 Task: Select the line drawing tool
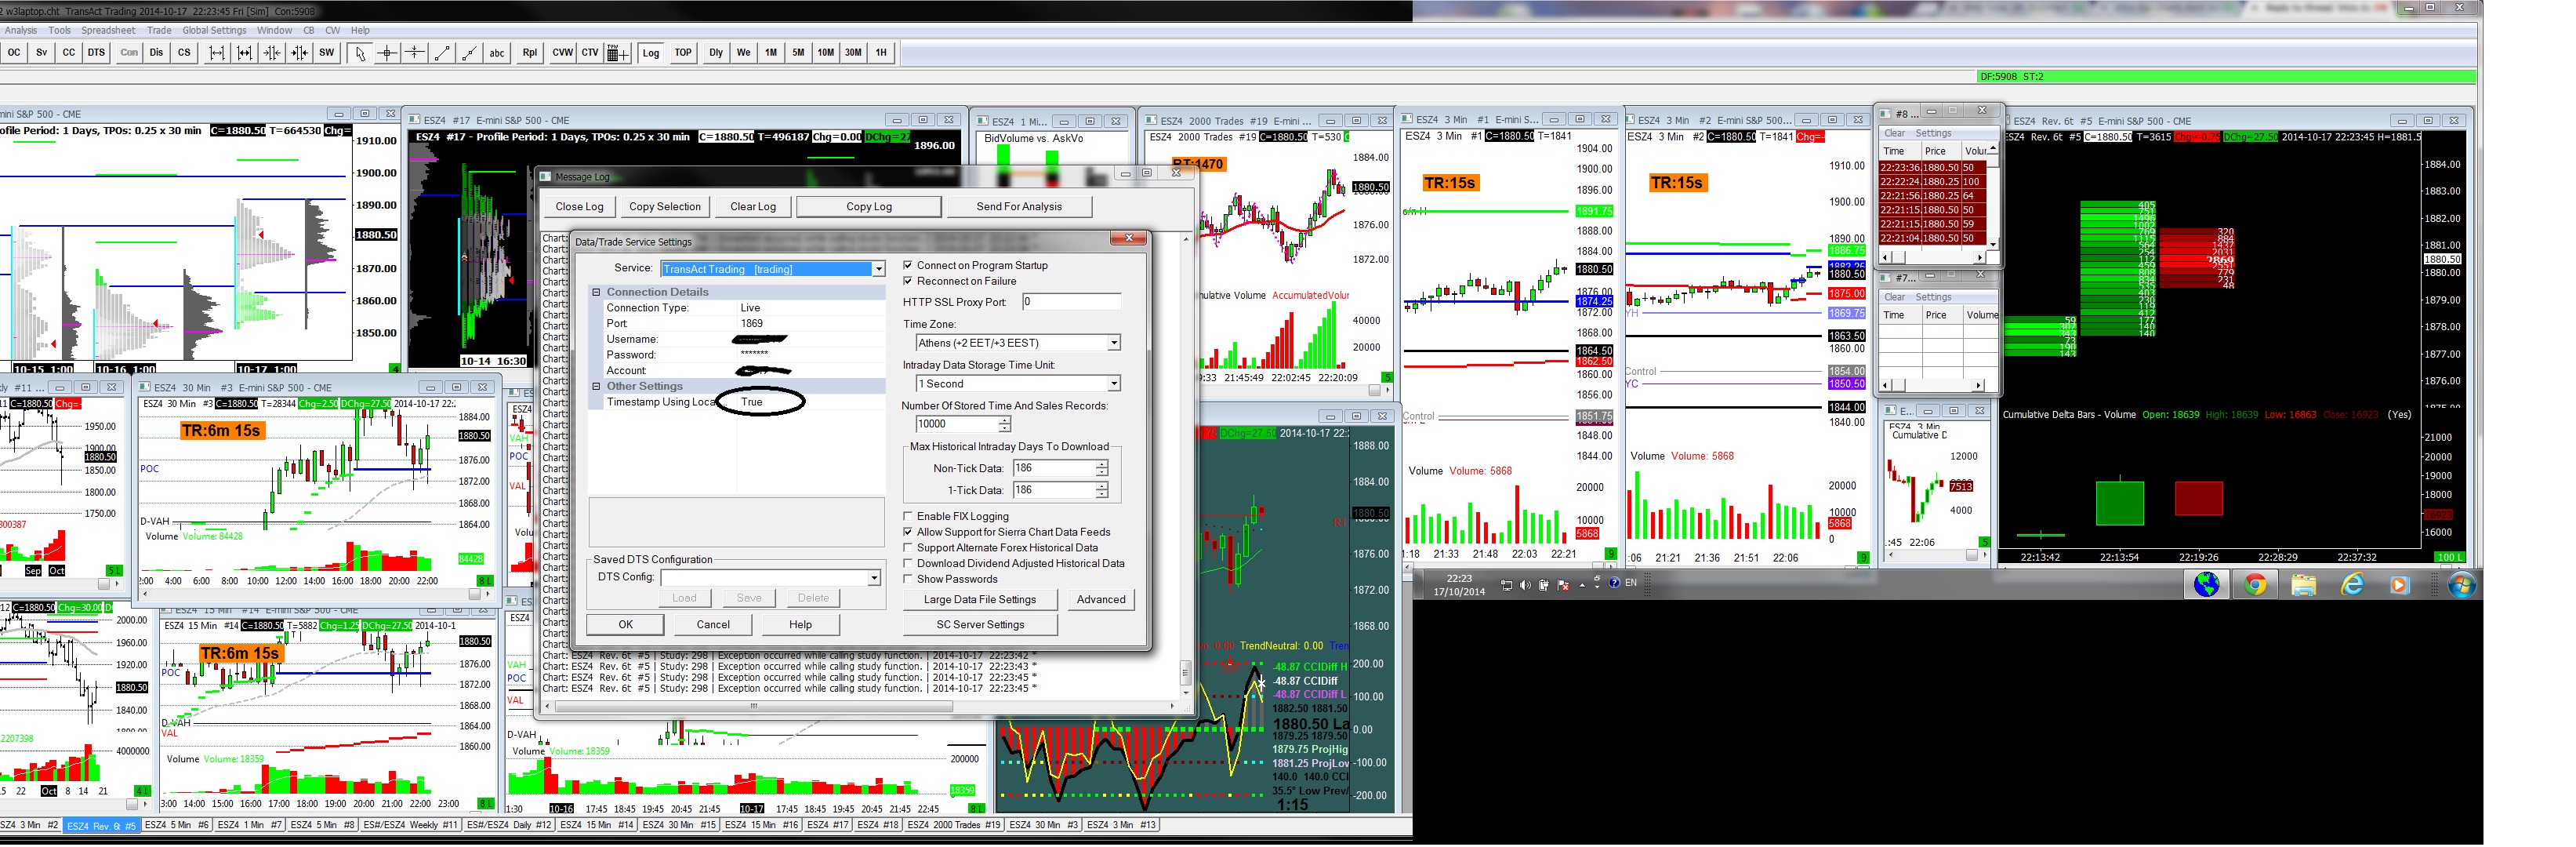pos(442,53)
